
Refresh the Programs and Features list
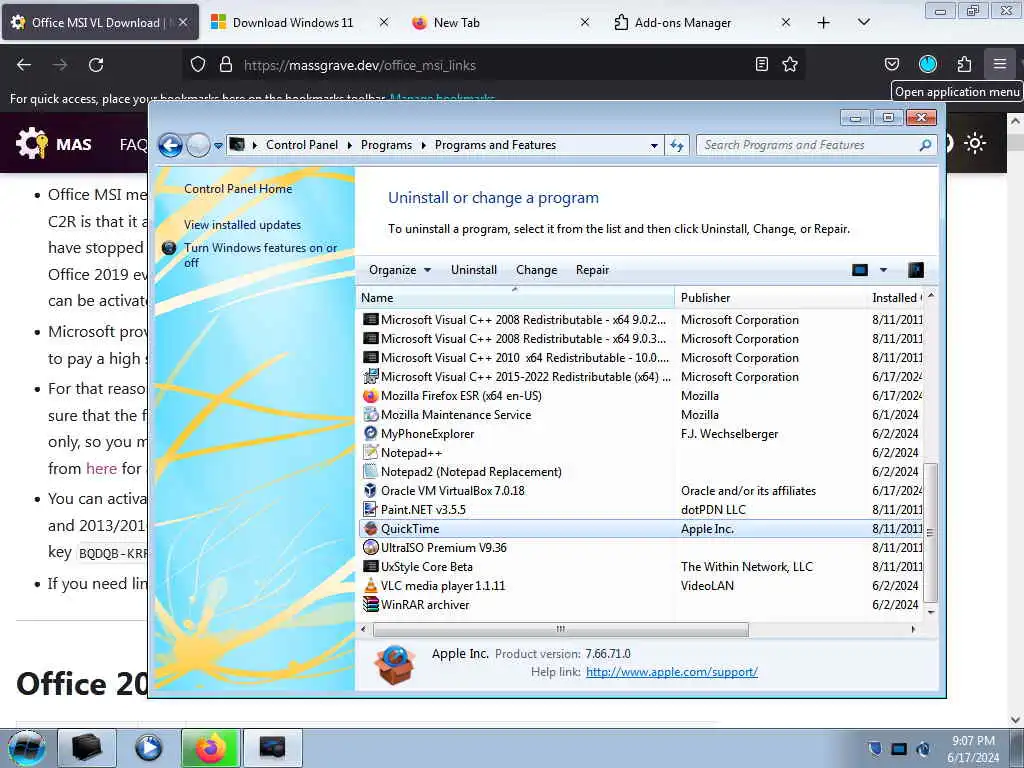677,146
